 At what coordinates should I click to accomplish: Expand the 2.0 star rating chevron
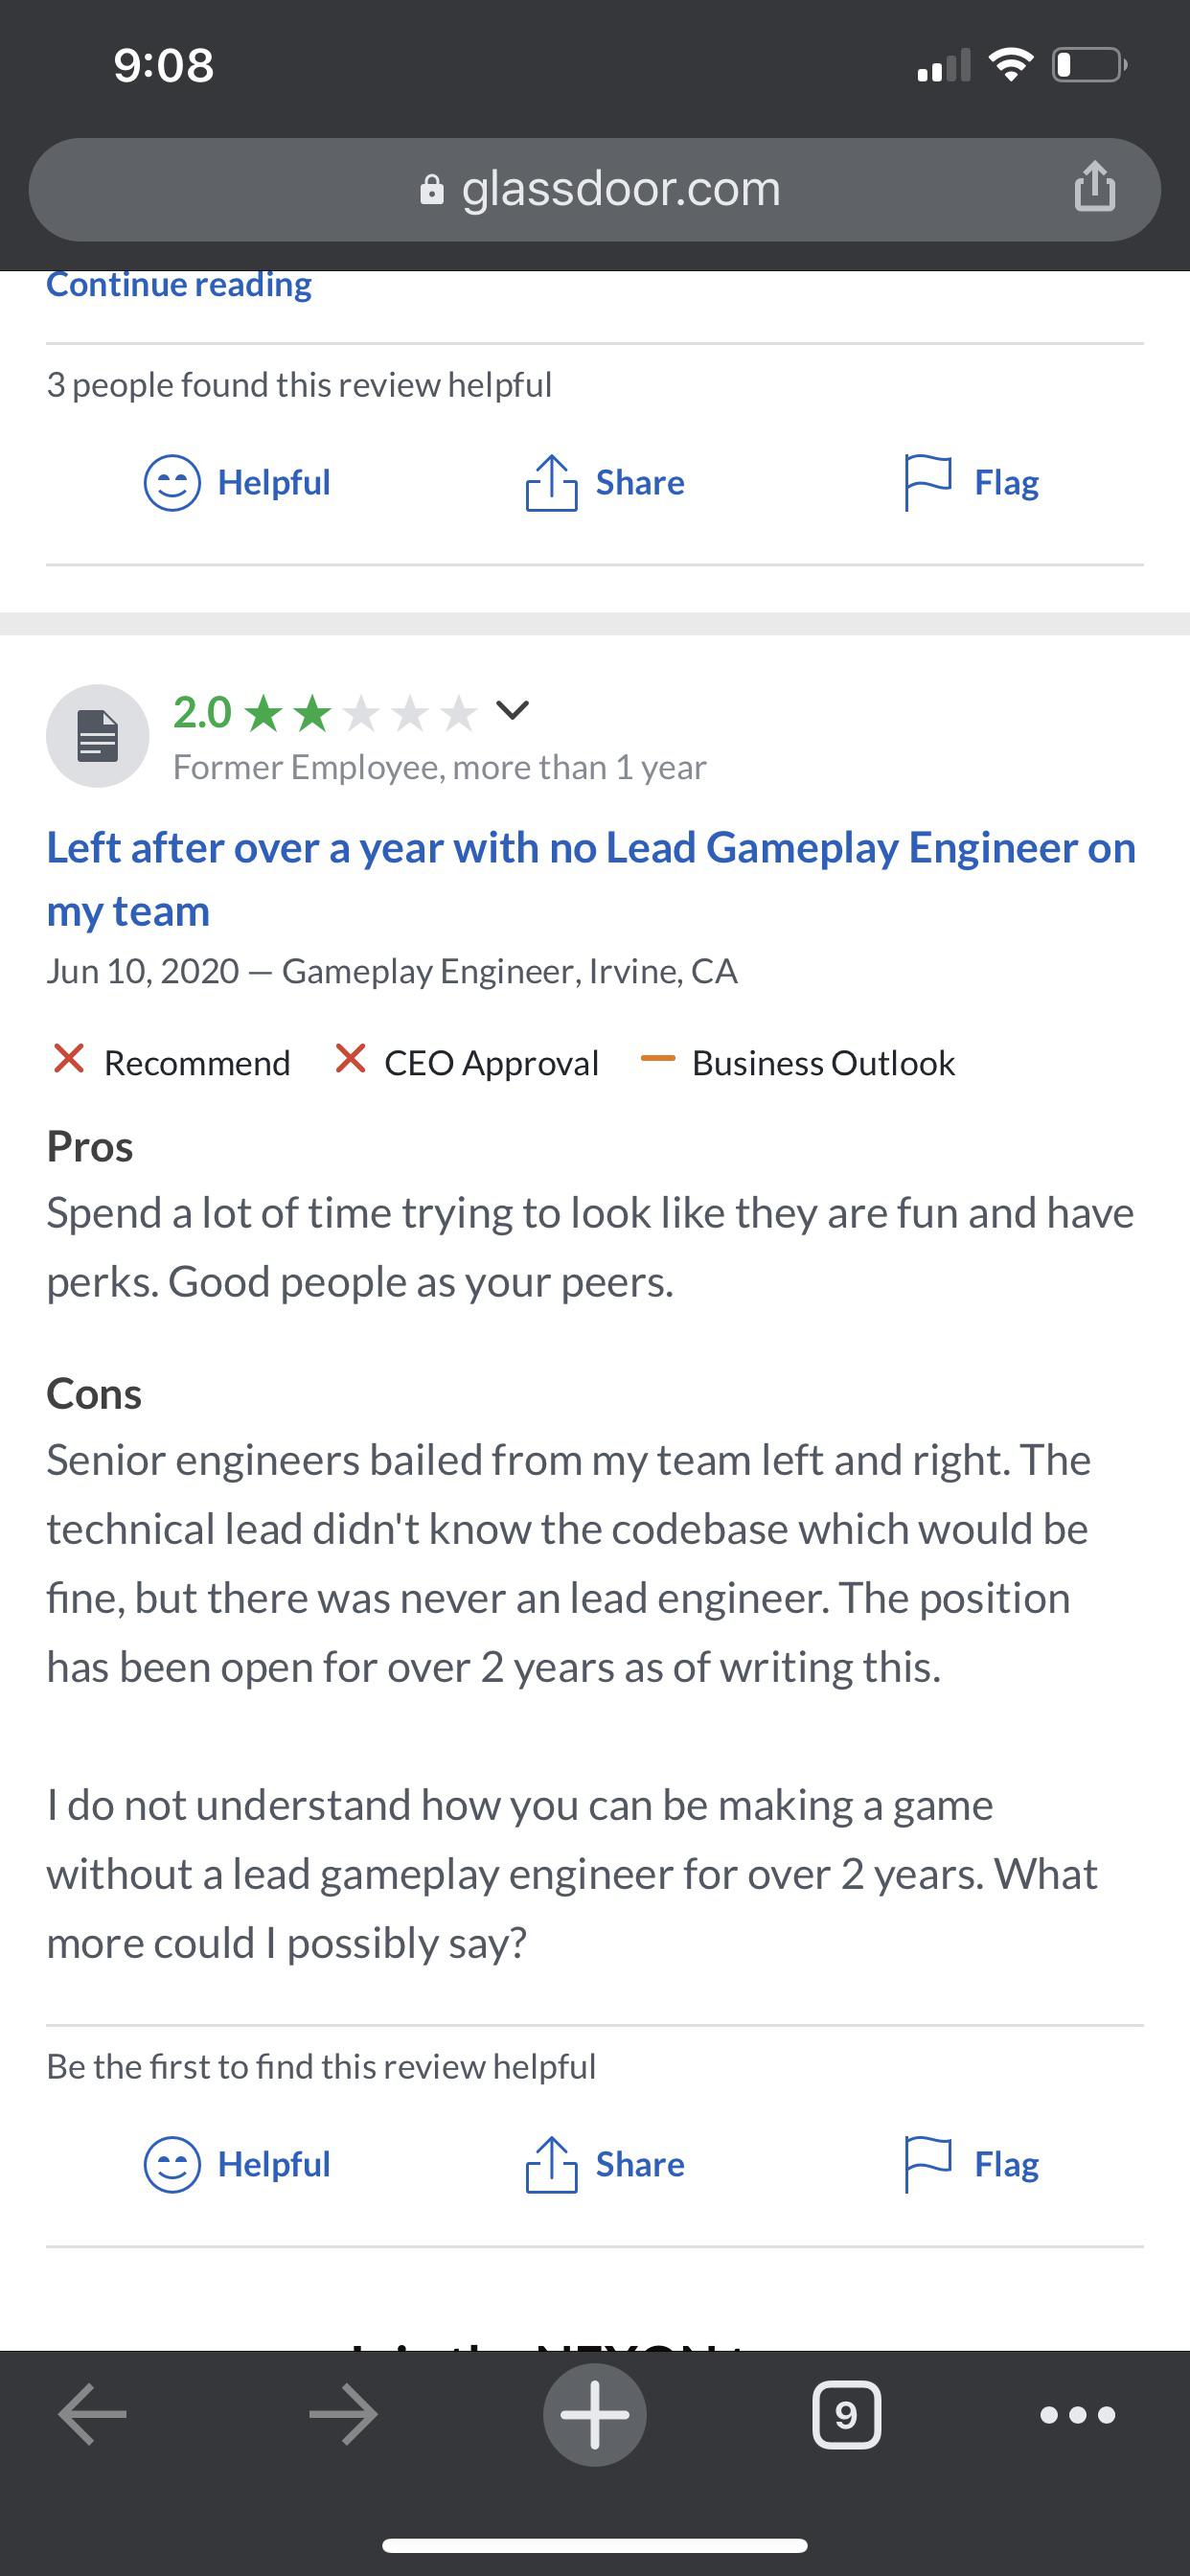513,711
